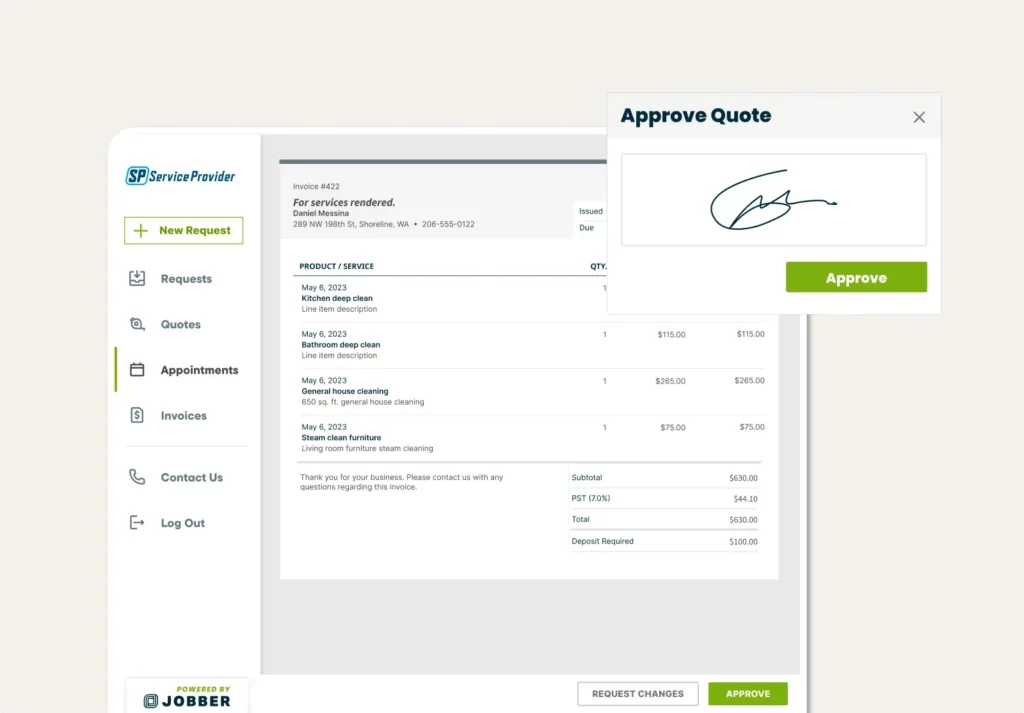
Task: Click the PST (7.0%) row label
Action: (x=590, y=498)
